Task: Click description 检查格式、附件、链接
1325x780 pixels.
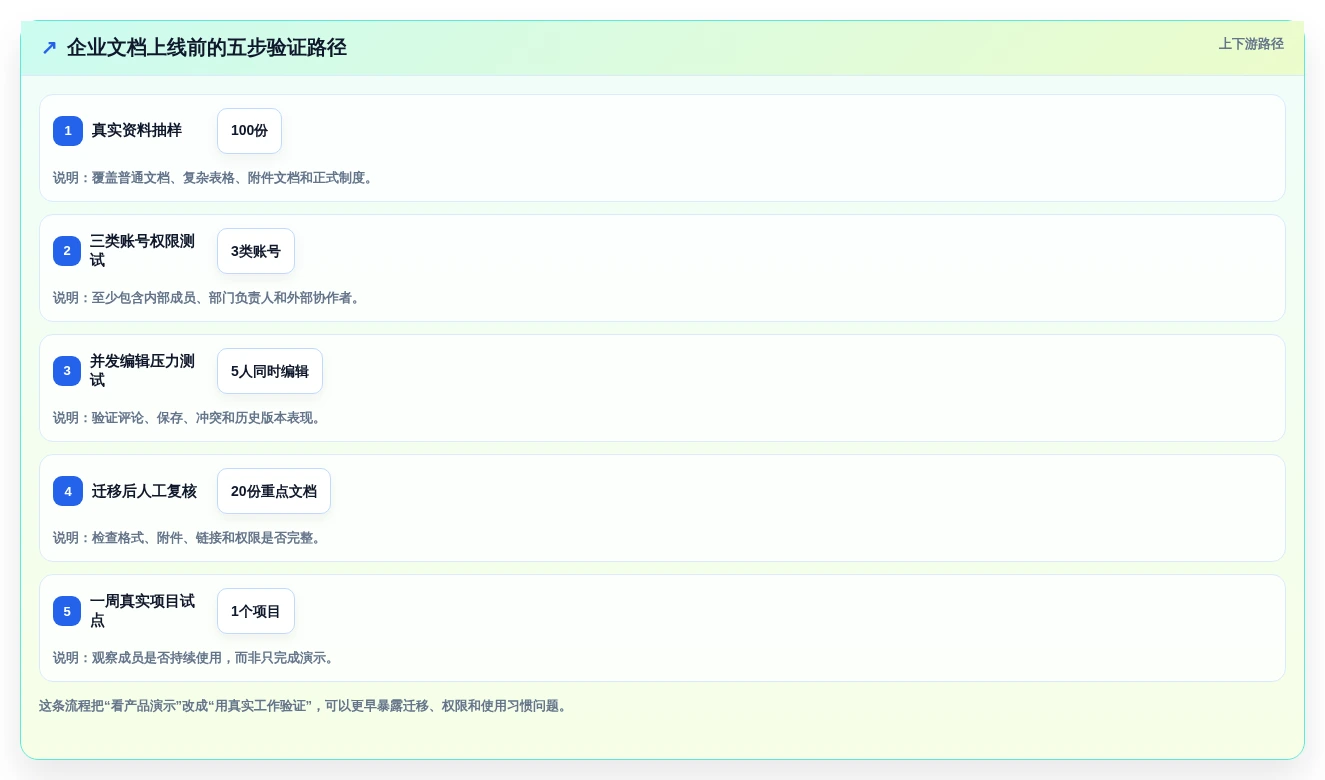Action: pos(189,538)
